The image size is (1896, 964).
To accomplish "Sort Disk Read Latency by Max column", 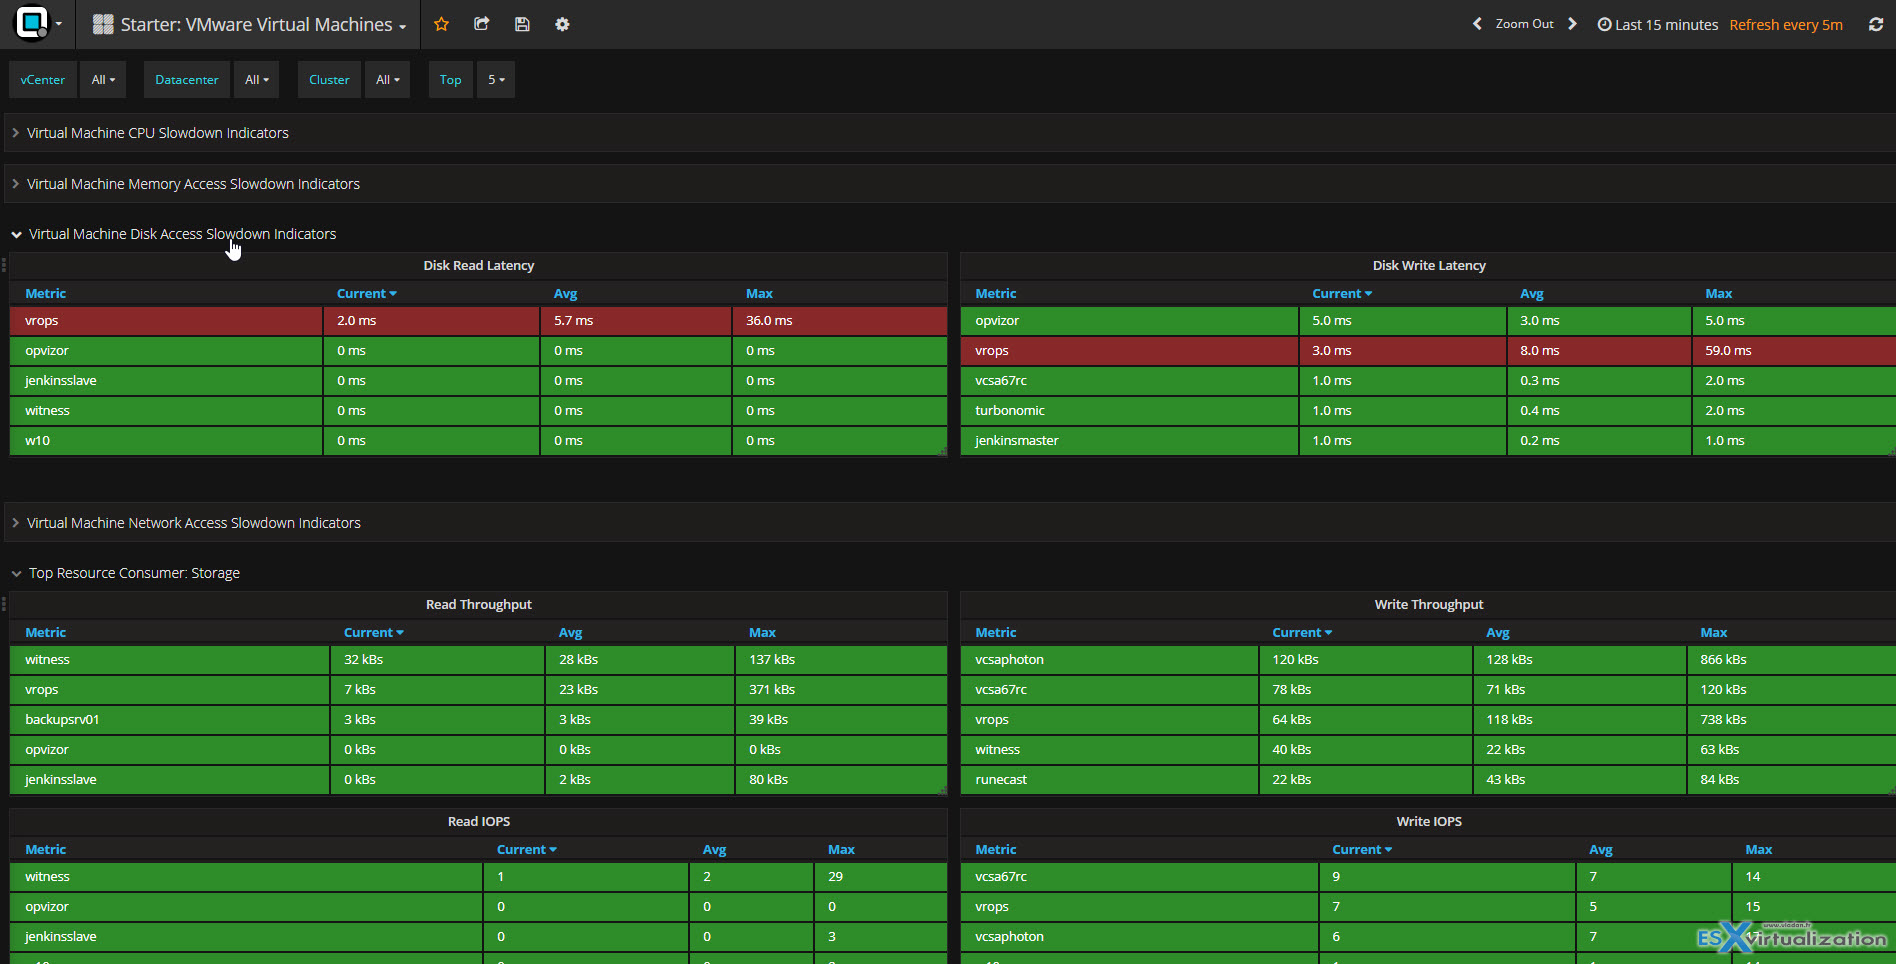I will point(759,293).
